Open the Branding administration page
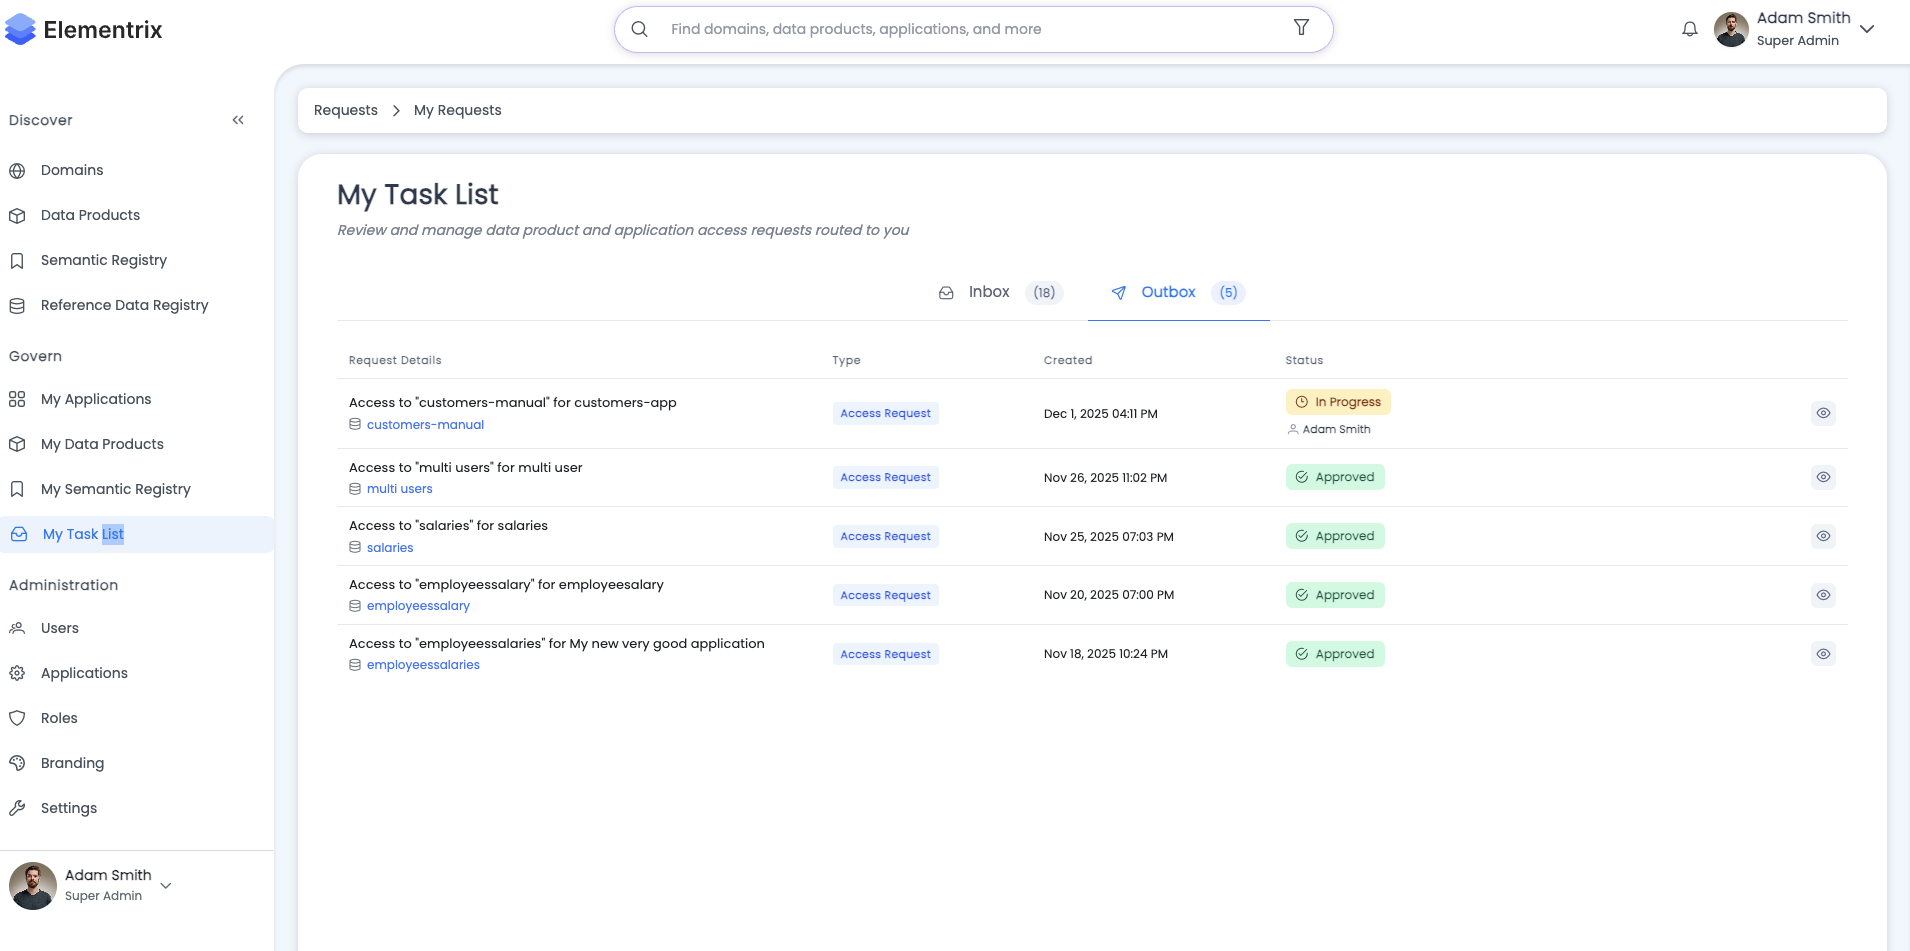 72,763
